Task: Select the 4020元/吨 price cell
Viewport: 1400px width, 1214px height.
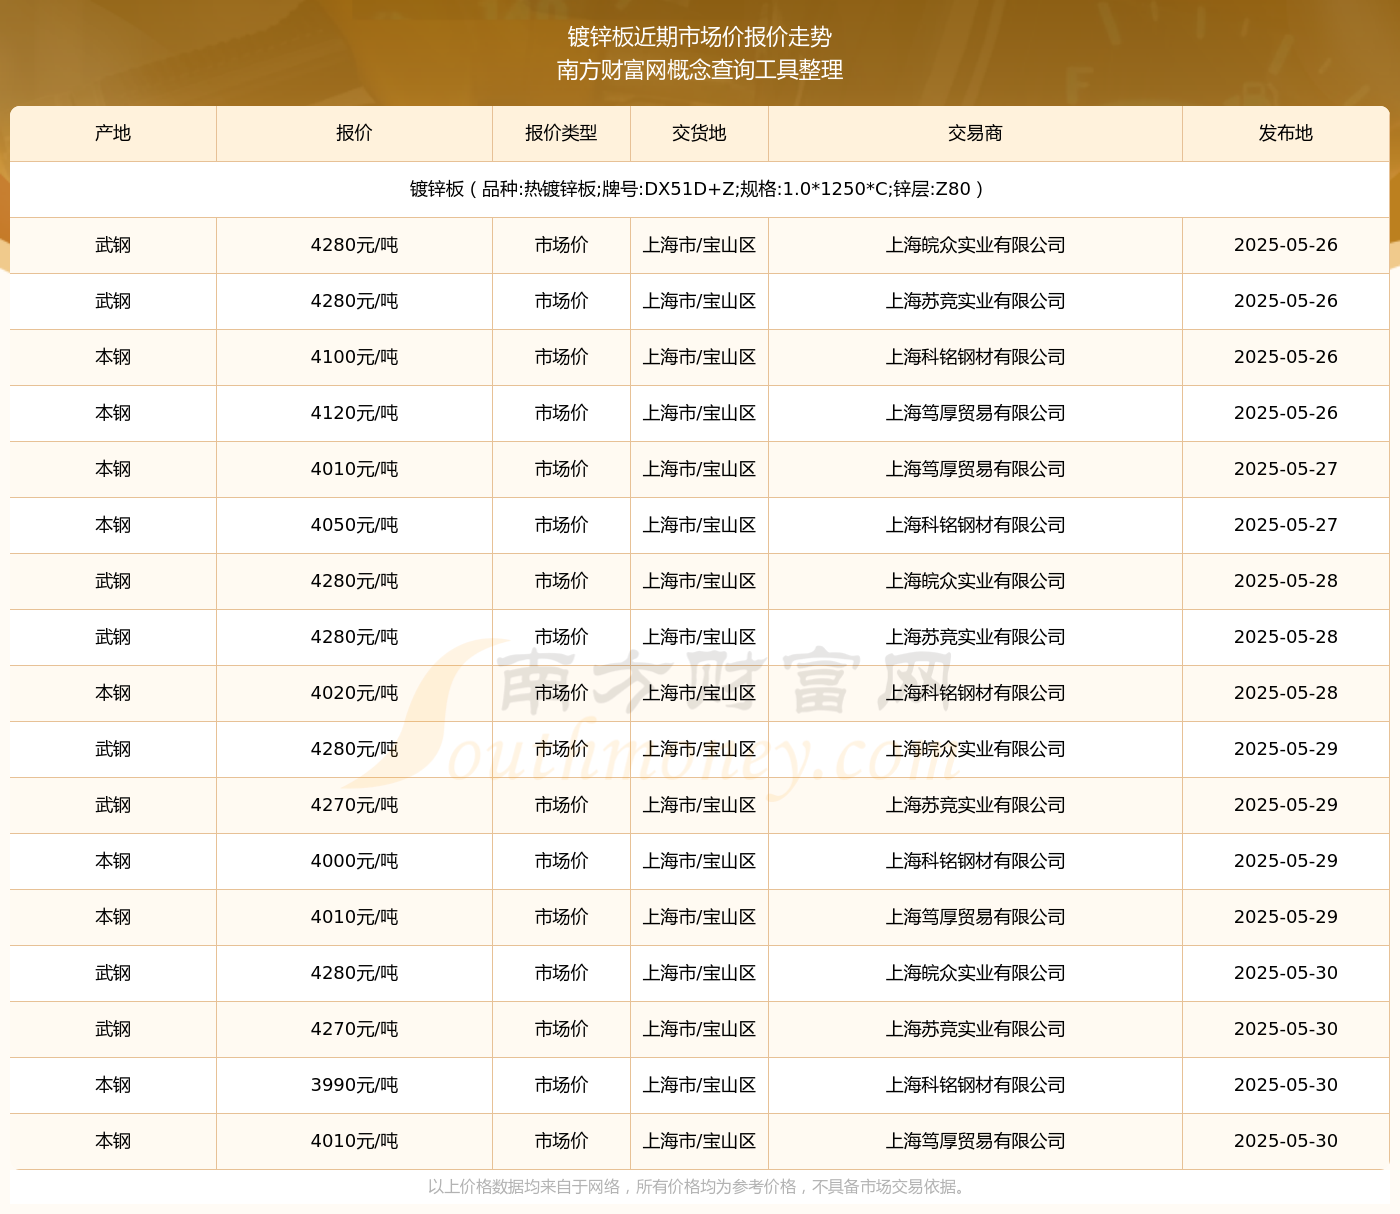Action: (x=354, y=693)
